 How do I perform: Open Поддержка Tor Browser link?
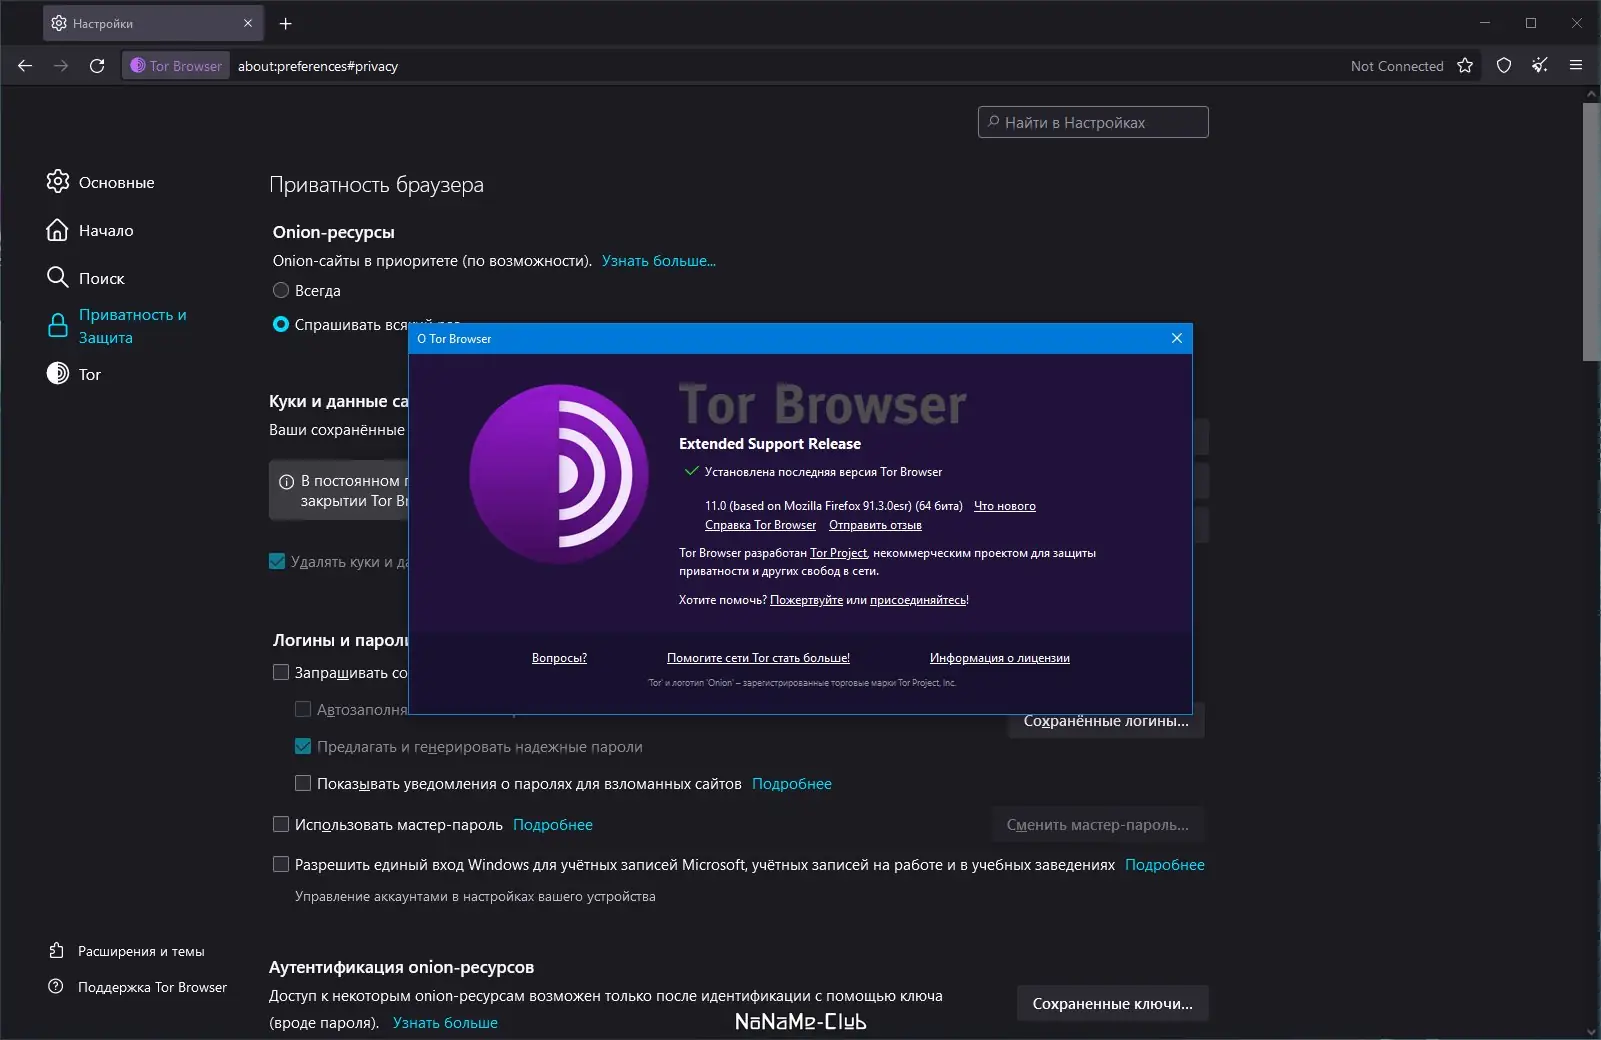(138, 987)
